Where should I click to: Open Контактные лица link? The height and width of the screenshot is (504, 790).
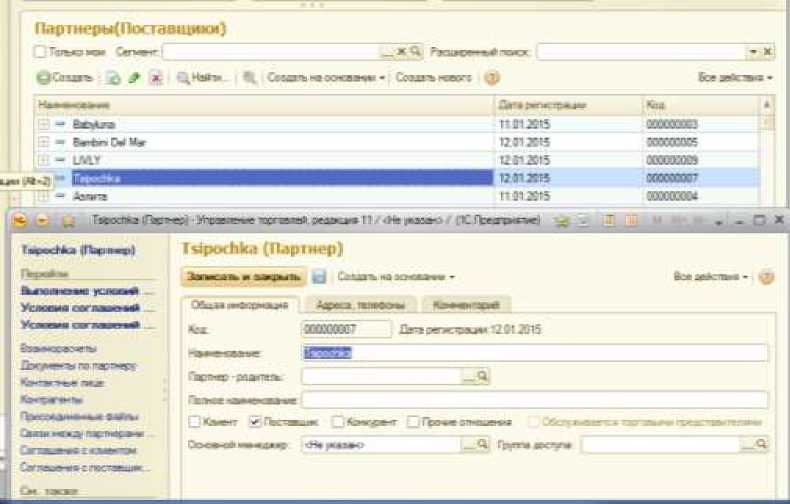(x=62, y=383)
